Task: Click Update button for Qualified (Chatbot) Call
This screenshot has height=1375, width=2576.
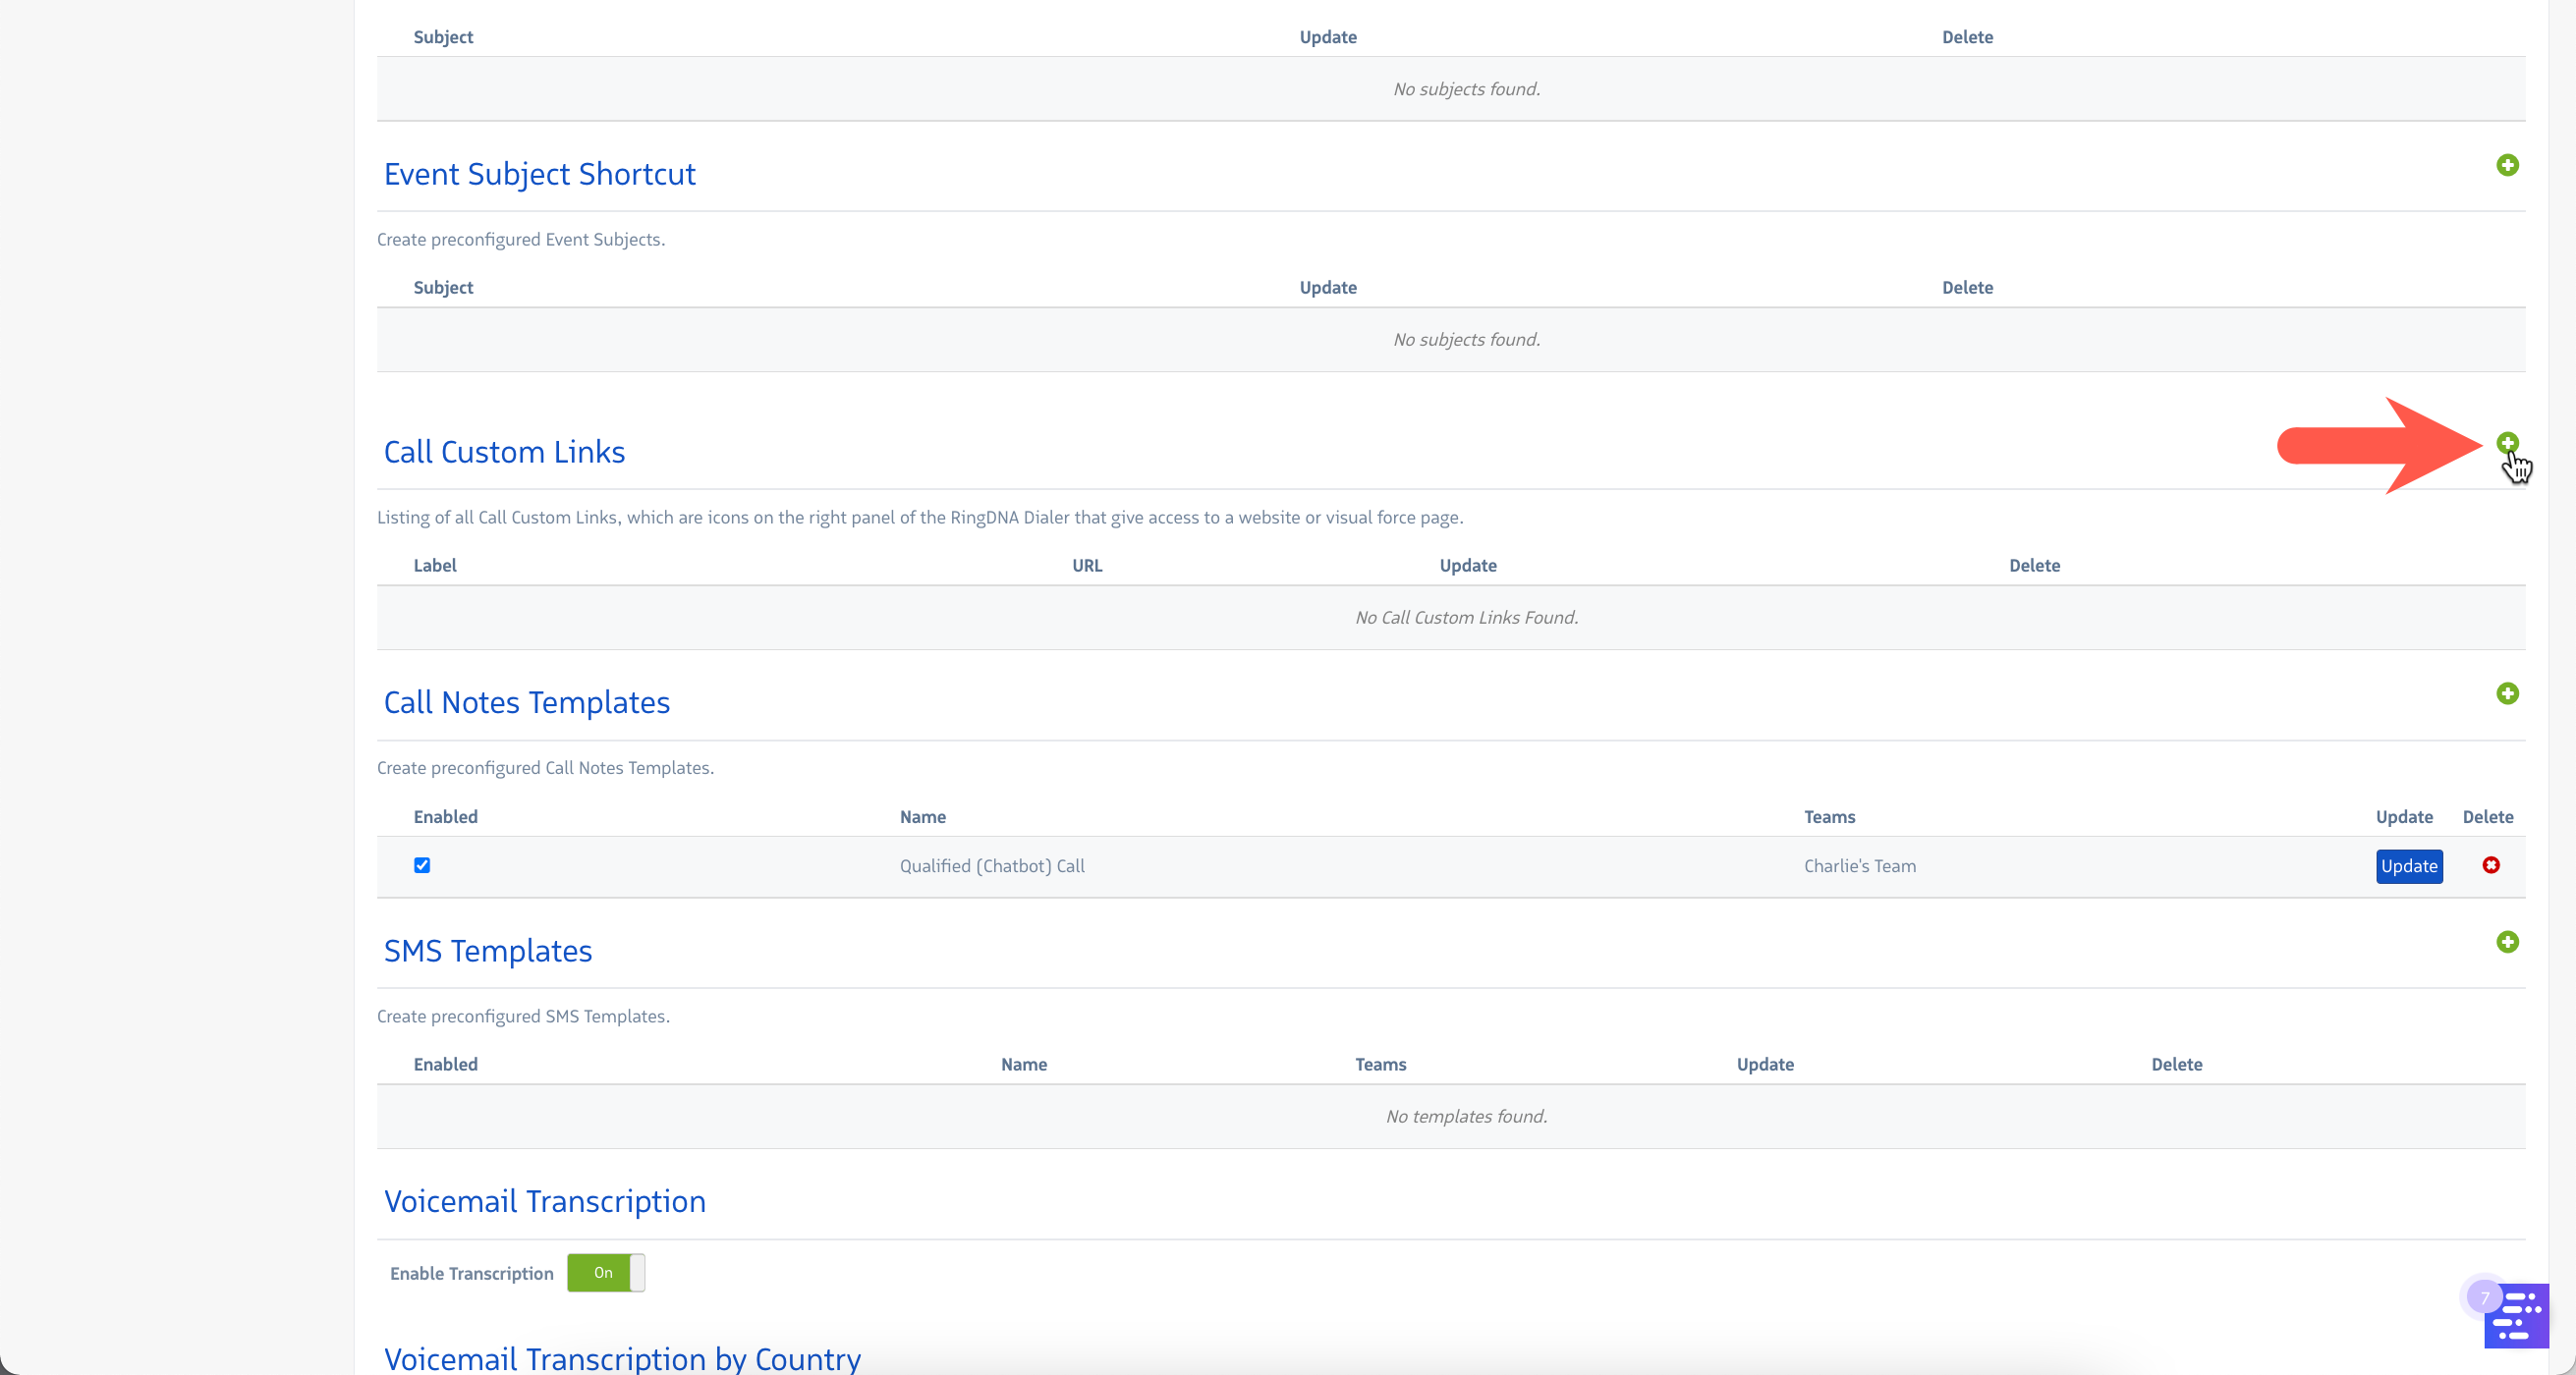Action: 2408,866
